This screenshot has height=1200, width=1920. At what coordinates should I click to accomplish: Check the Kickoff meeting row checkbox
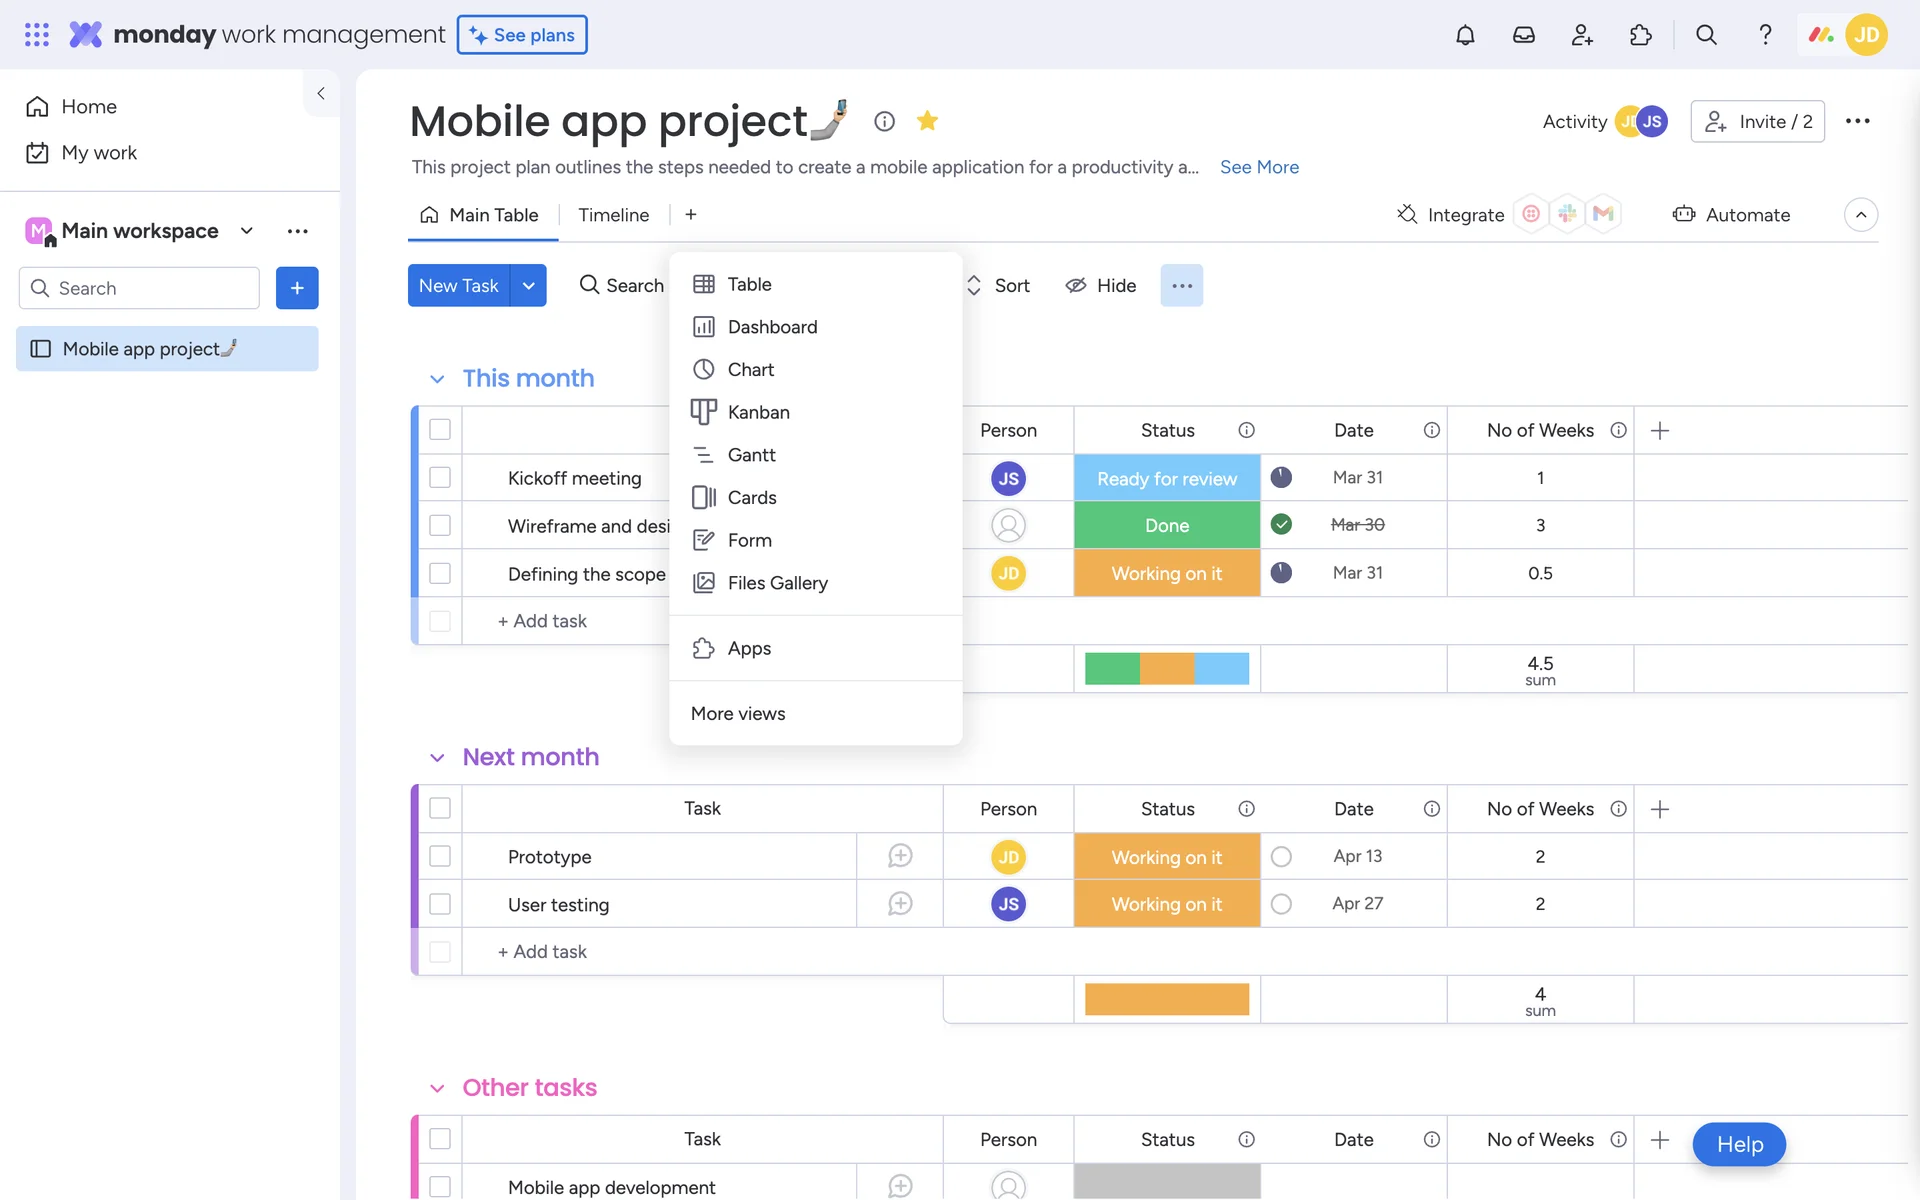(440, 478)
